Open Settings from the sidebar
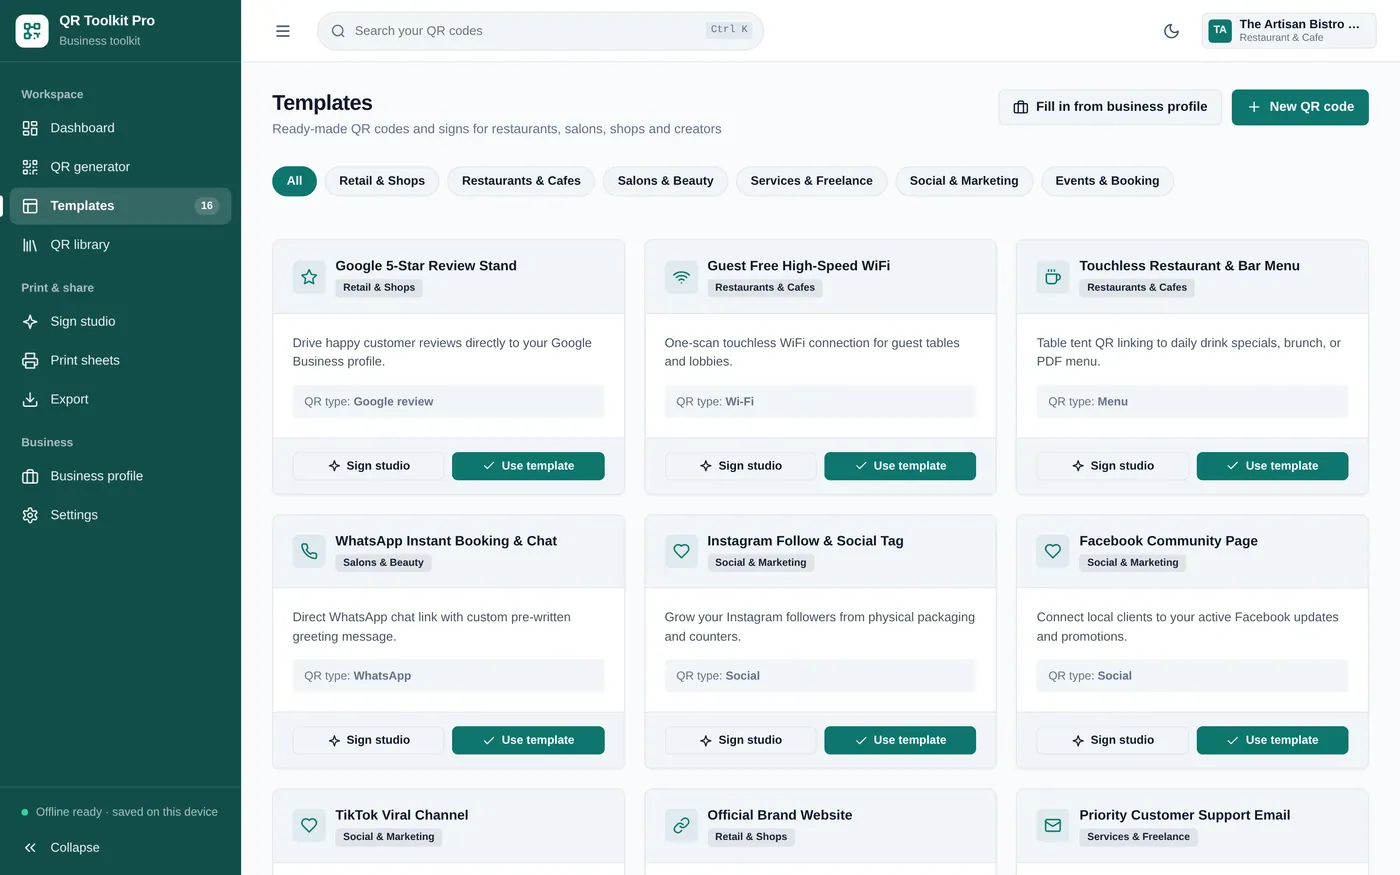The image size is (1400, 875). pyautogui.click(x=120, y=516)
